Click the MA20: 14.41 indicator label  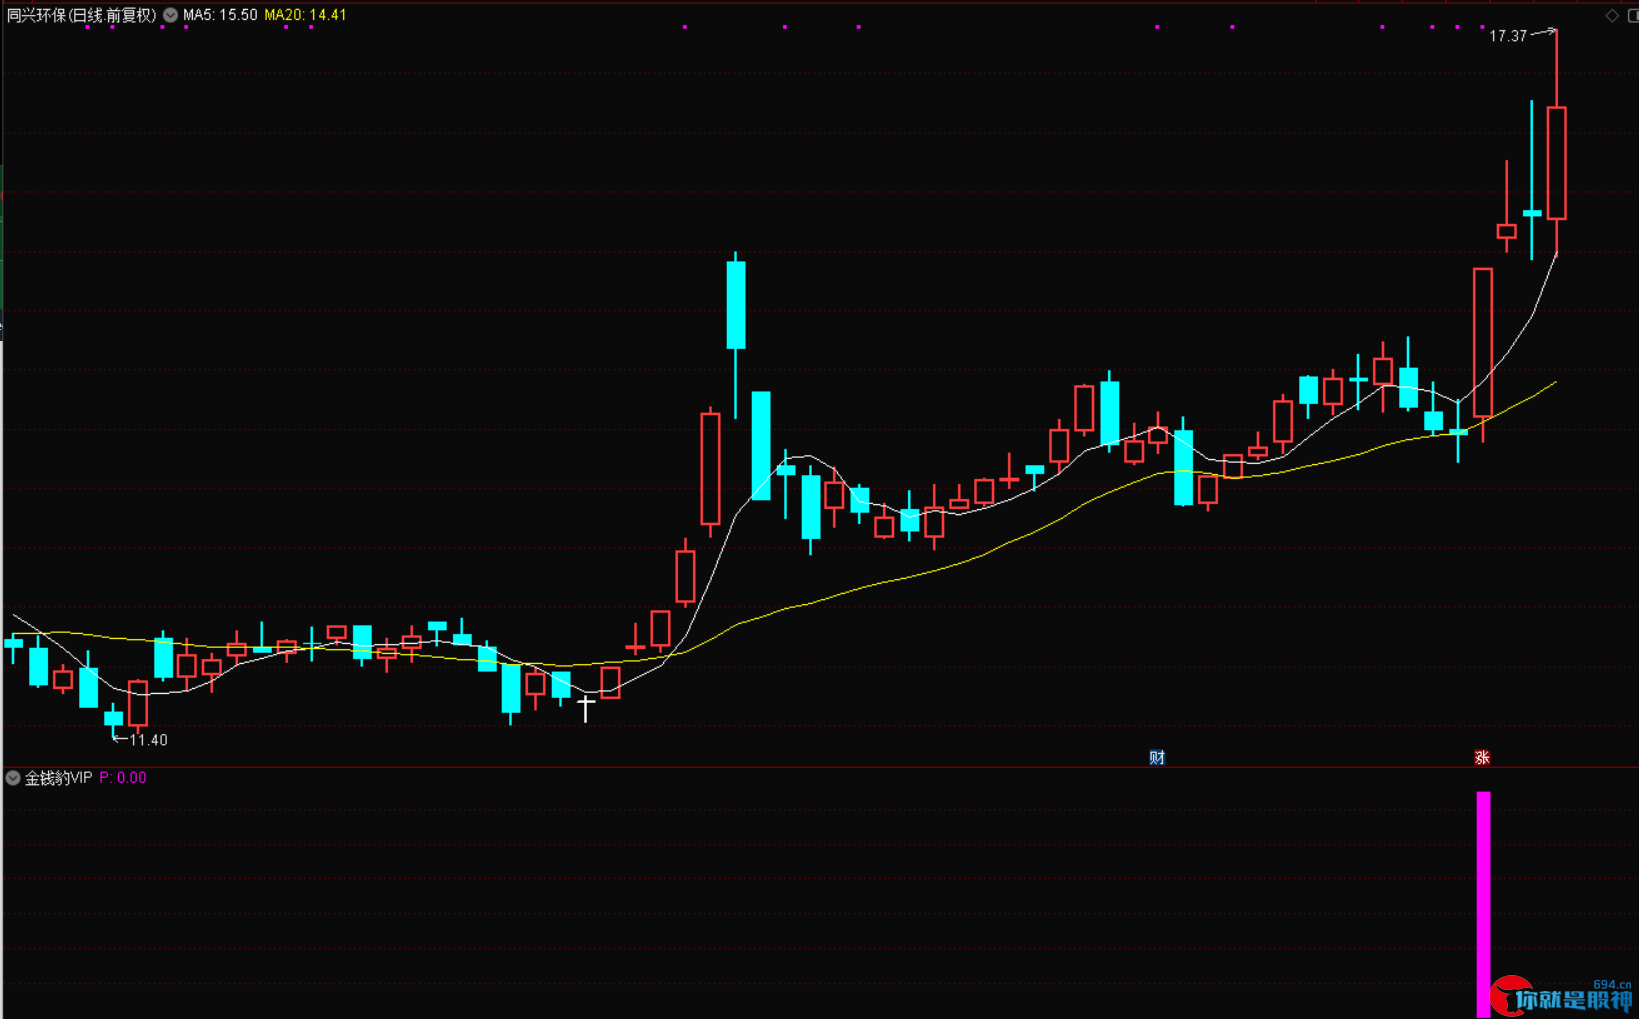[x=305, y=15]
